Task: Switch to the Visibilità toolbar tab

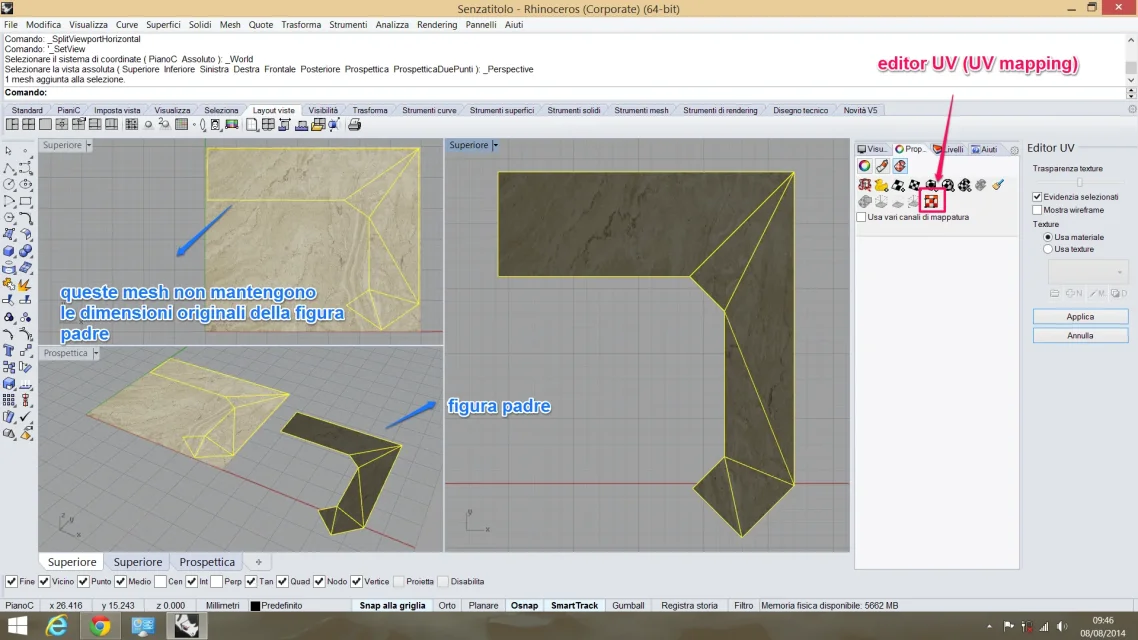Action: [323, 110]
